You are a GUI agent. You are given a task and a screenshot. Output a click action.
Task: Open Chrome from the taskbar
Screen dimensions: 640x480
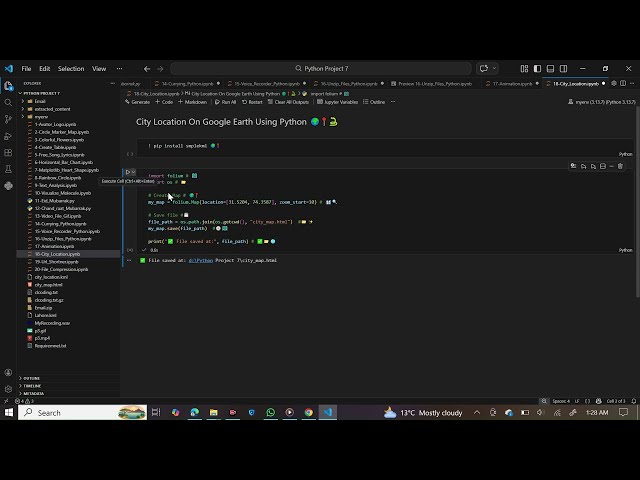[x=309, y=413]
